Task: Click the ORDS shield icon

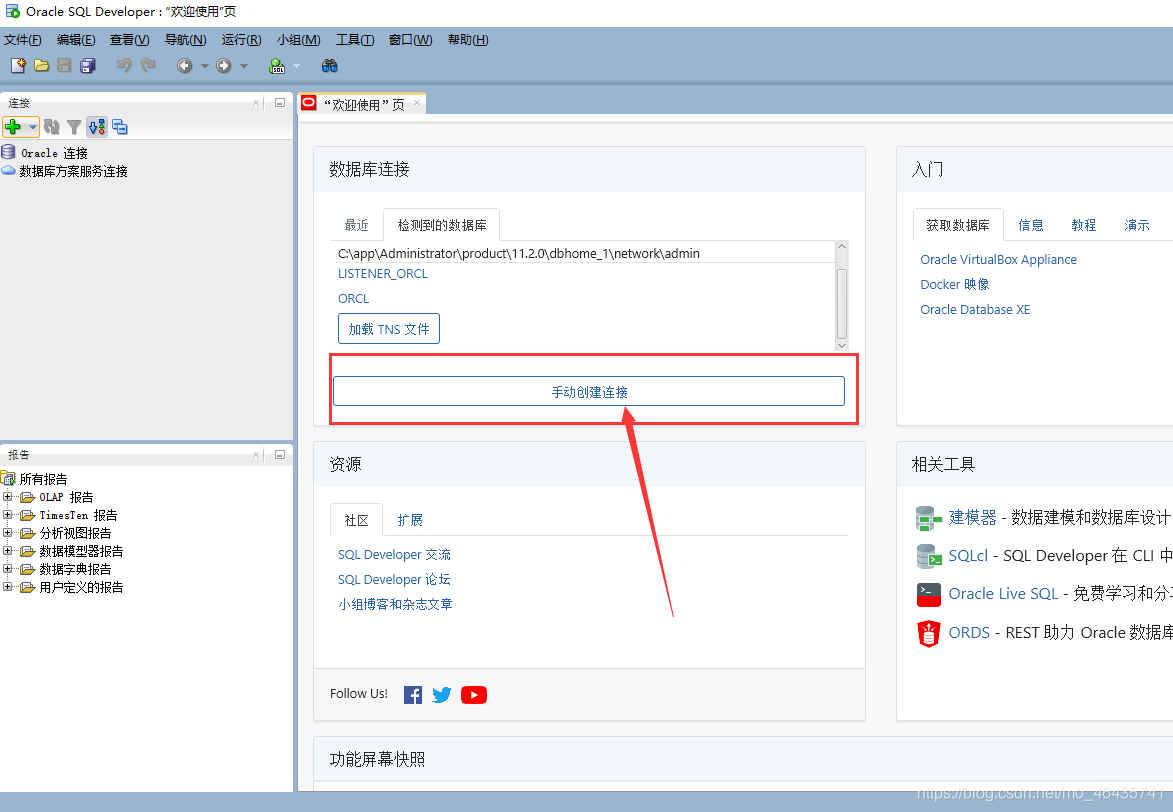Action: (928, 633)
